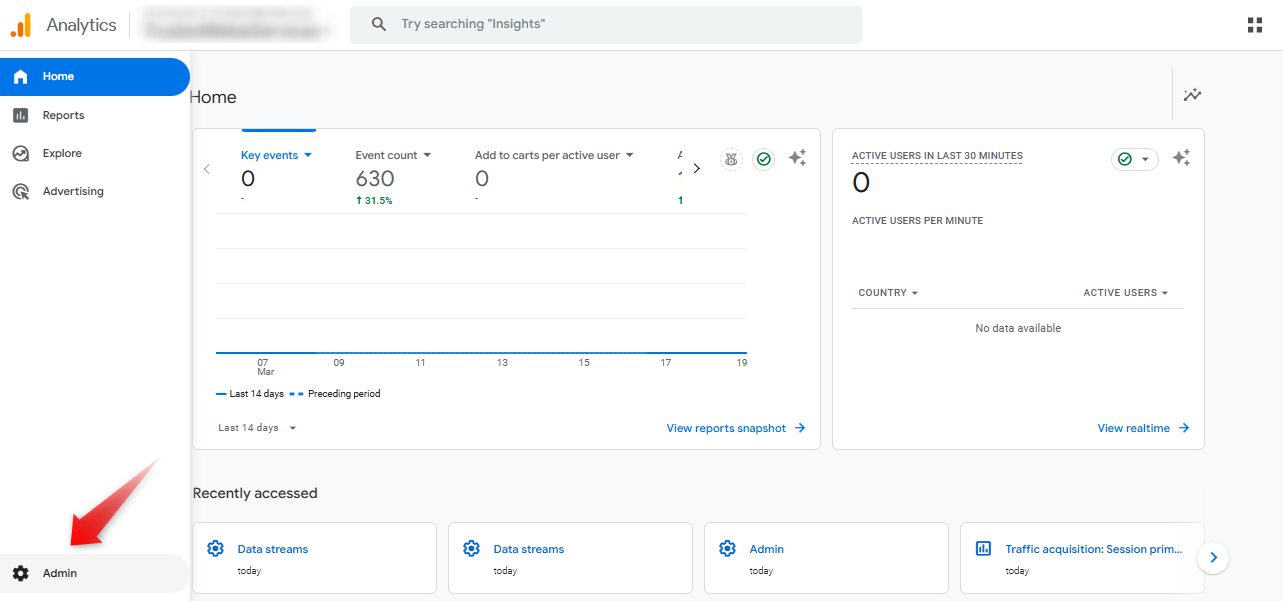This screenshot has height=601, width=1283.
Task: Click the search magnifier icon
Action: (379, 24)
